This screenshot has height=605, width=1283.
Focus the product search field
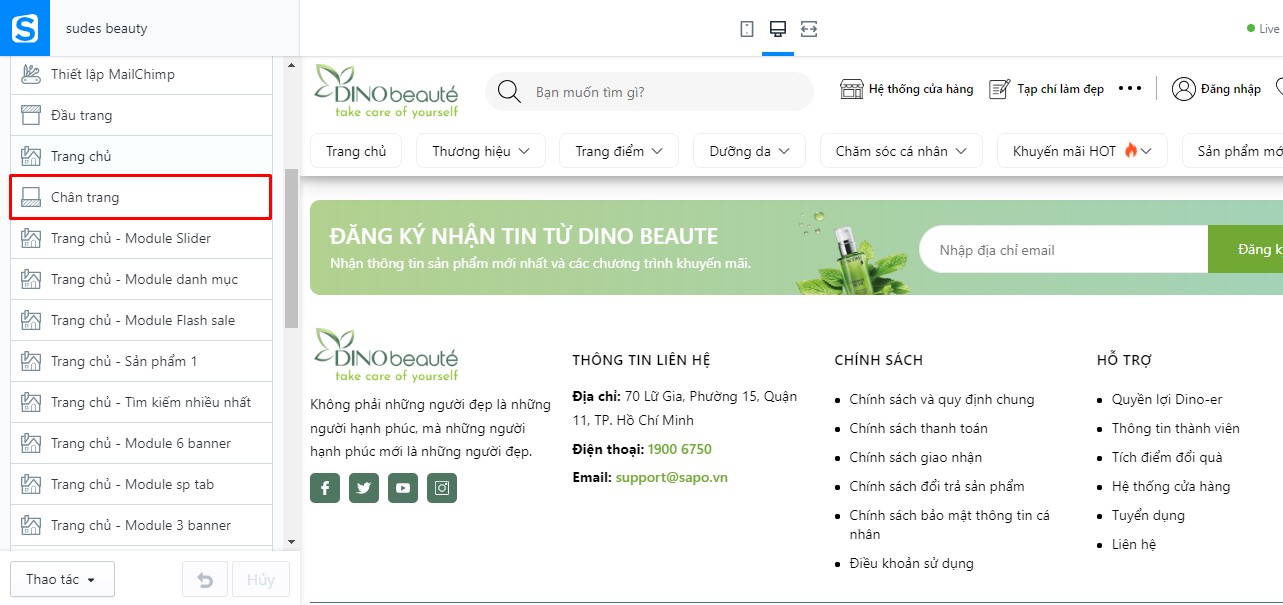tap(650, 92)
